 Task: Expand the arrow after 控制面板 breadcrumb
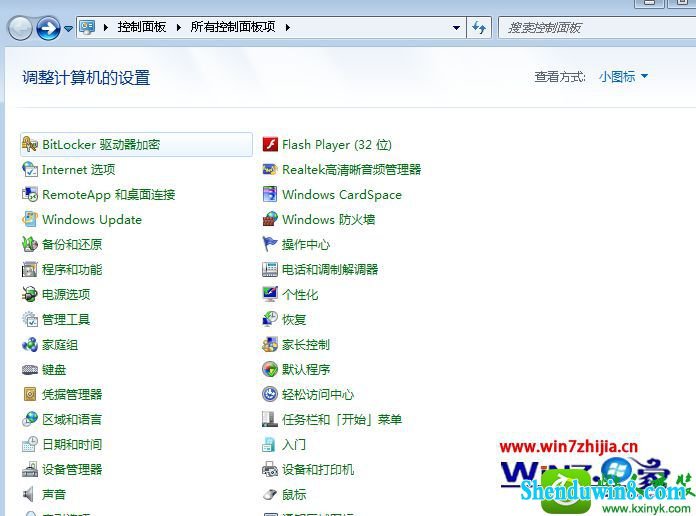(x=179, y=28)
